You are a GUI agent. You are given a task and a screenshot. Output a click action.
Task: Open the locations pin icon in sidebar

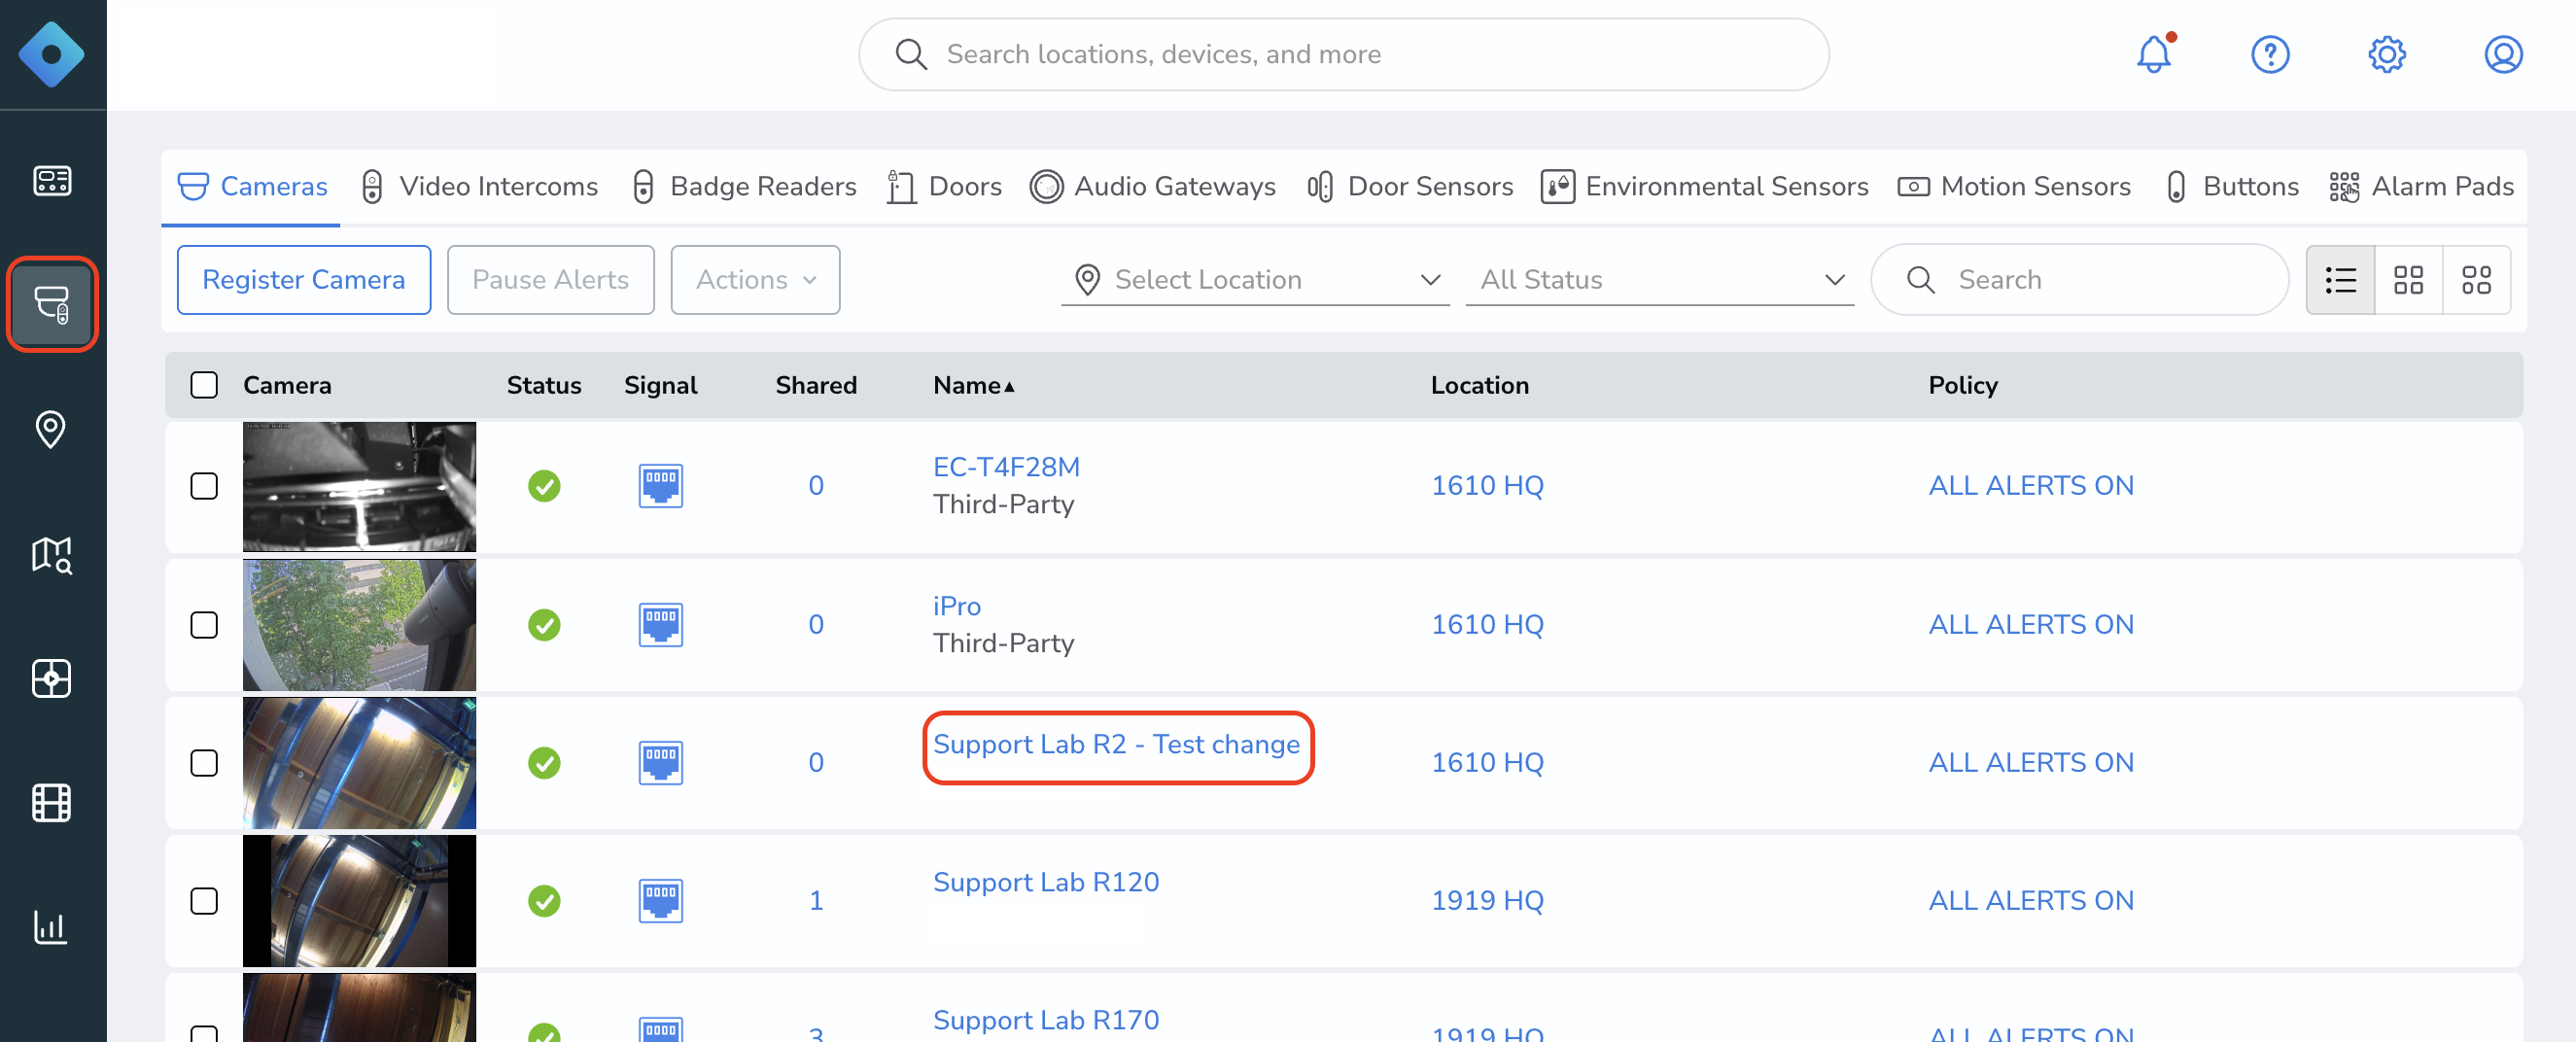click(x=51, y=429)
